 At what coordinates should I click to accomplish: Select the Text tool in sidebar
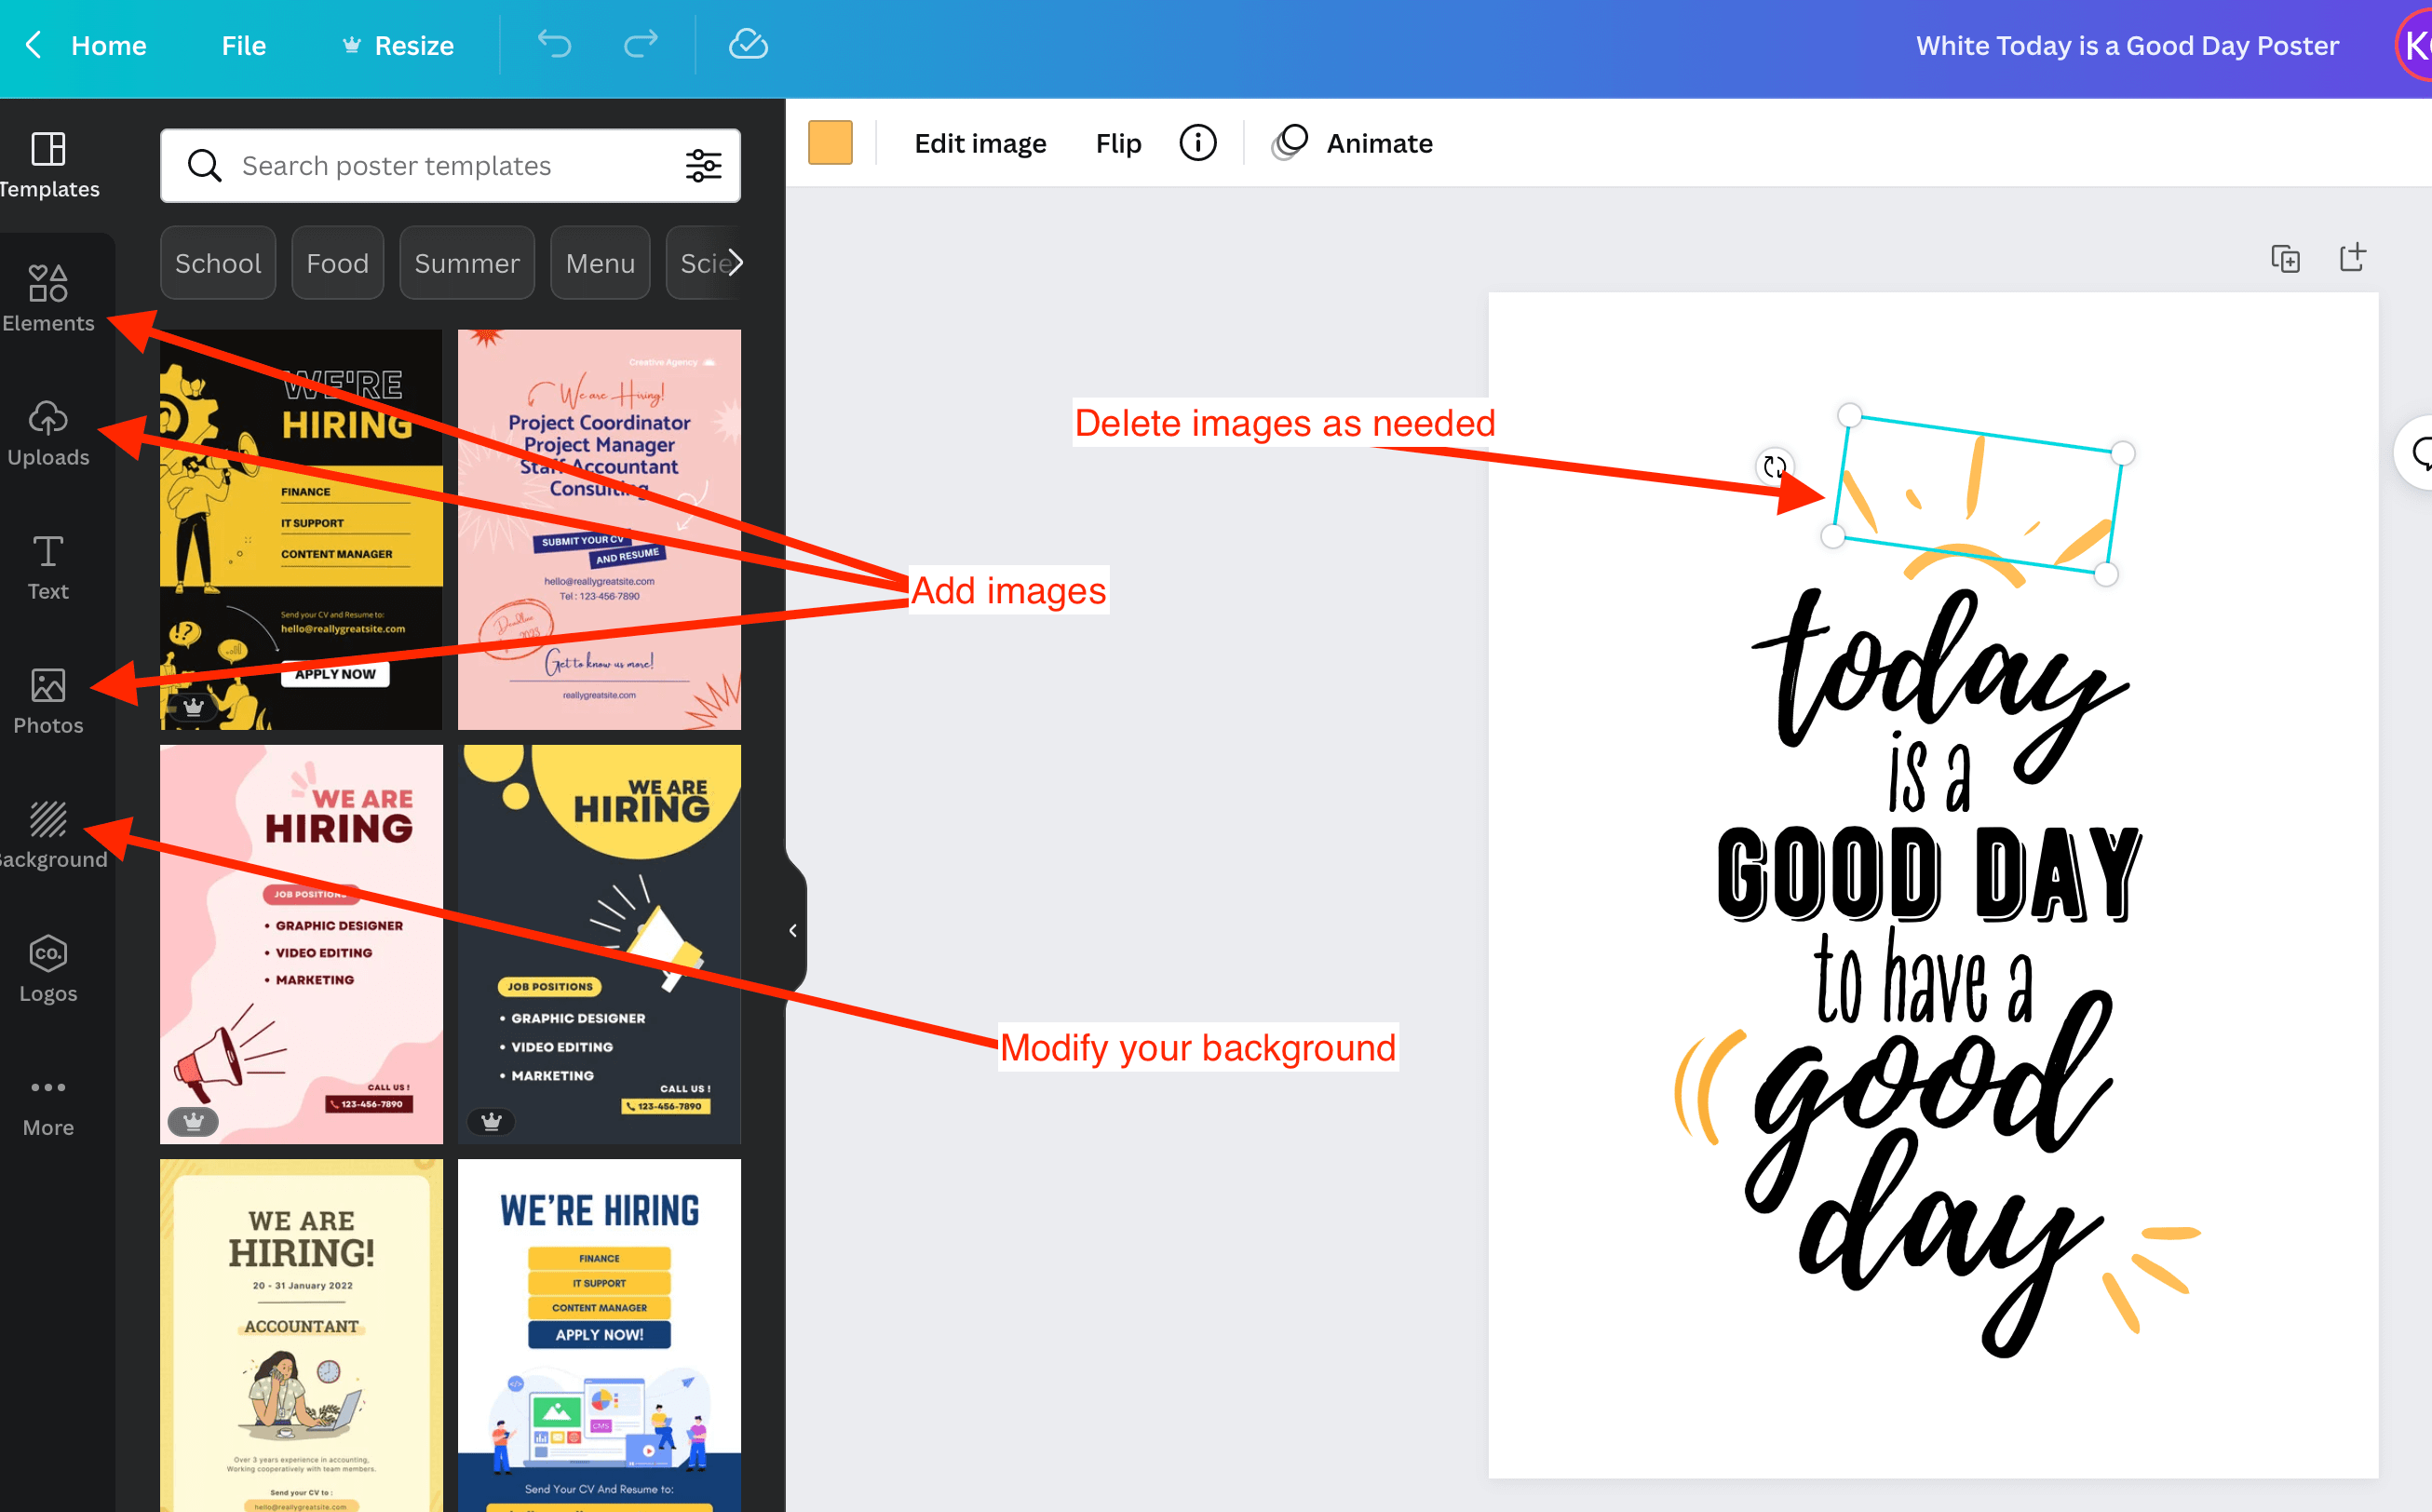pos(48,566)
